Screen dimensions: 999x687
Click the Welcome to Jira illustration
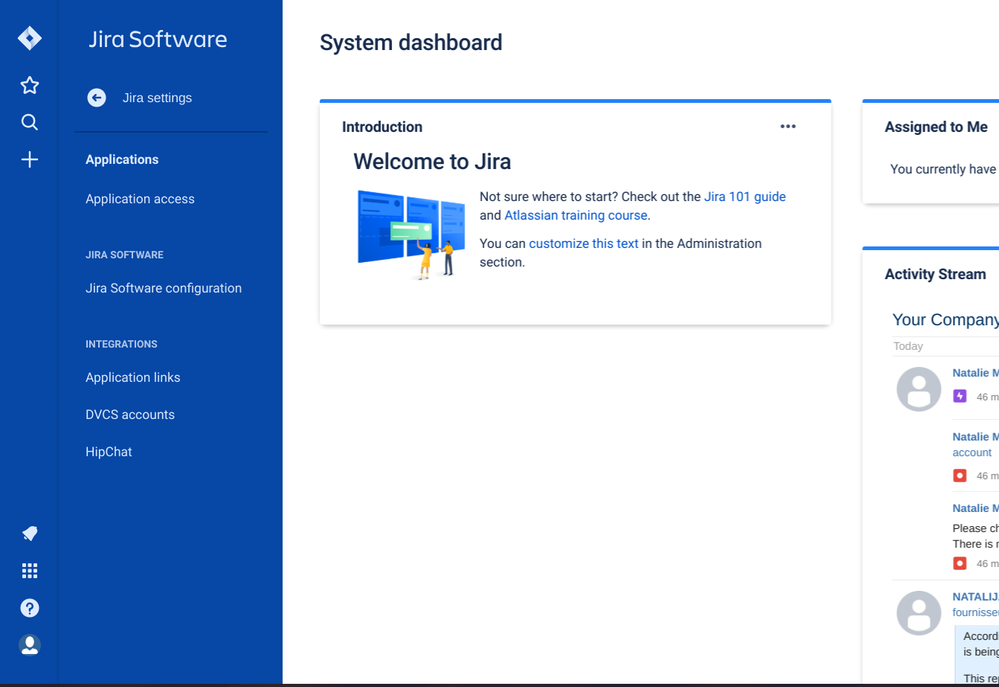[x=412, y=235]
